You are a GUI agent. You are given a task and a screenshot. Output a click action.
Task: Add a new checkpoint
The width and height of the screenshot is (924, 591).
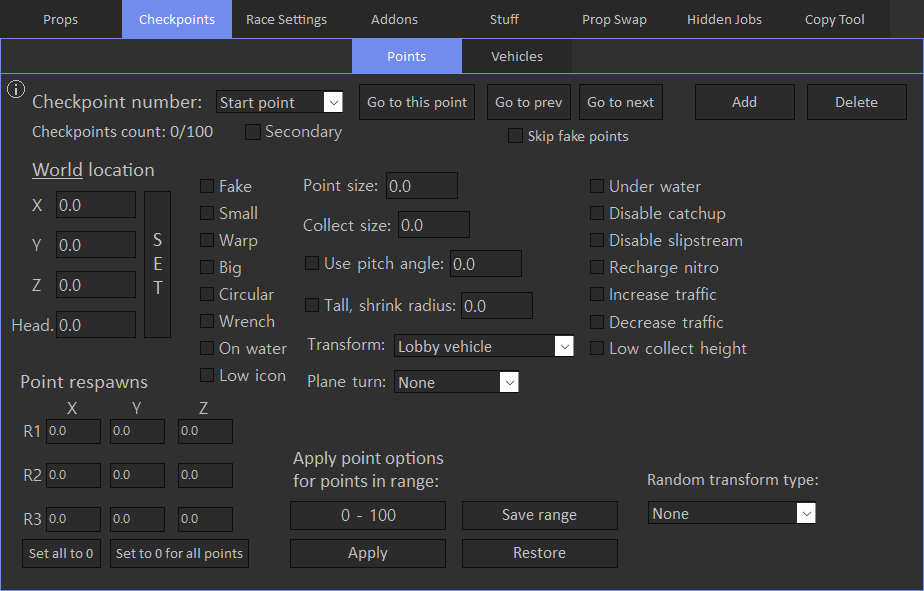(745, 102)
